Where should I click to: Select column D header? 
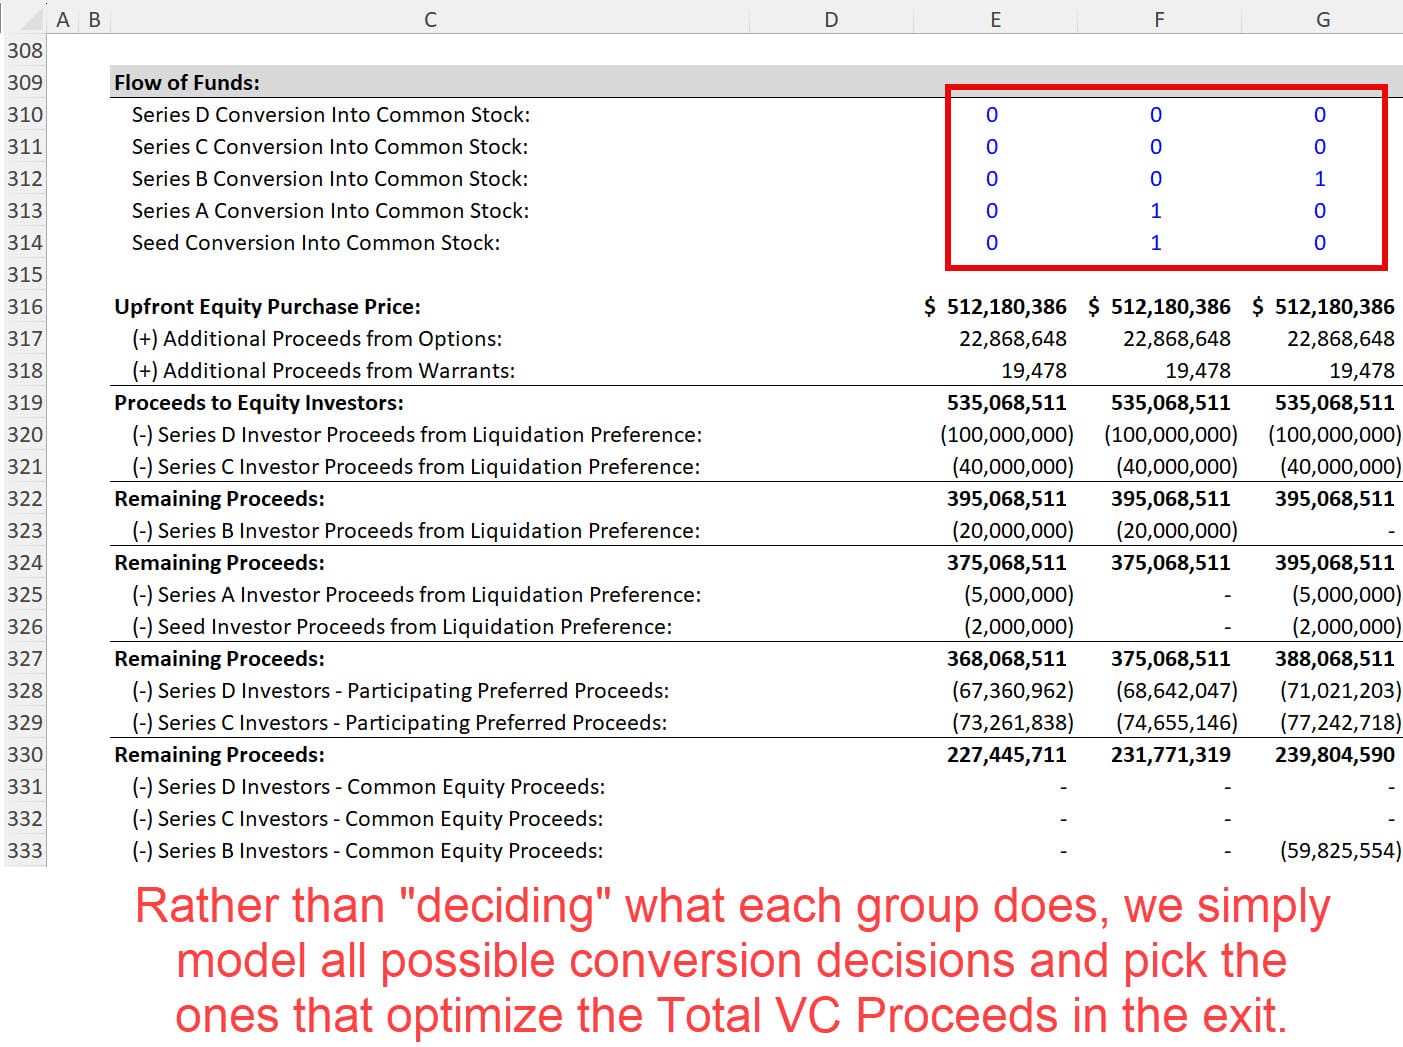pos(830,18)
